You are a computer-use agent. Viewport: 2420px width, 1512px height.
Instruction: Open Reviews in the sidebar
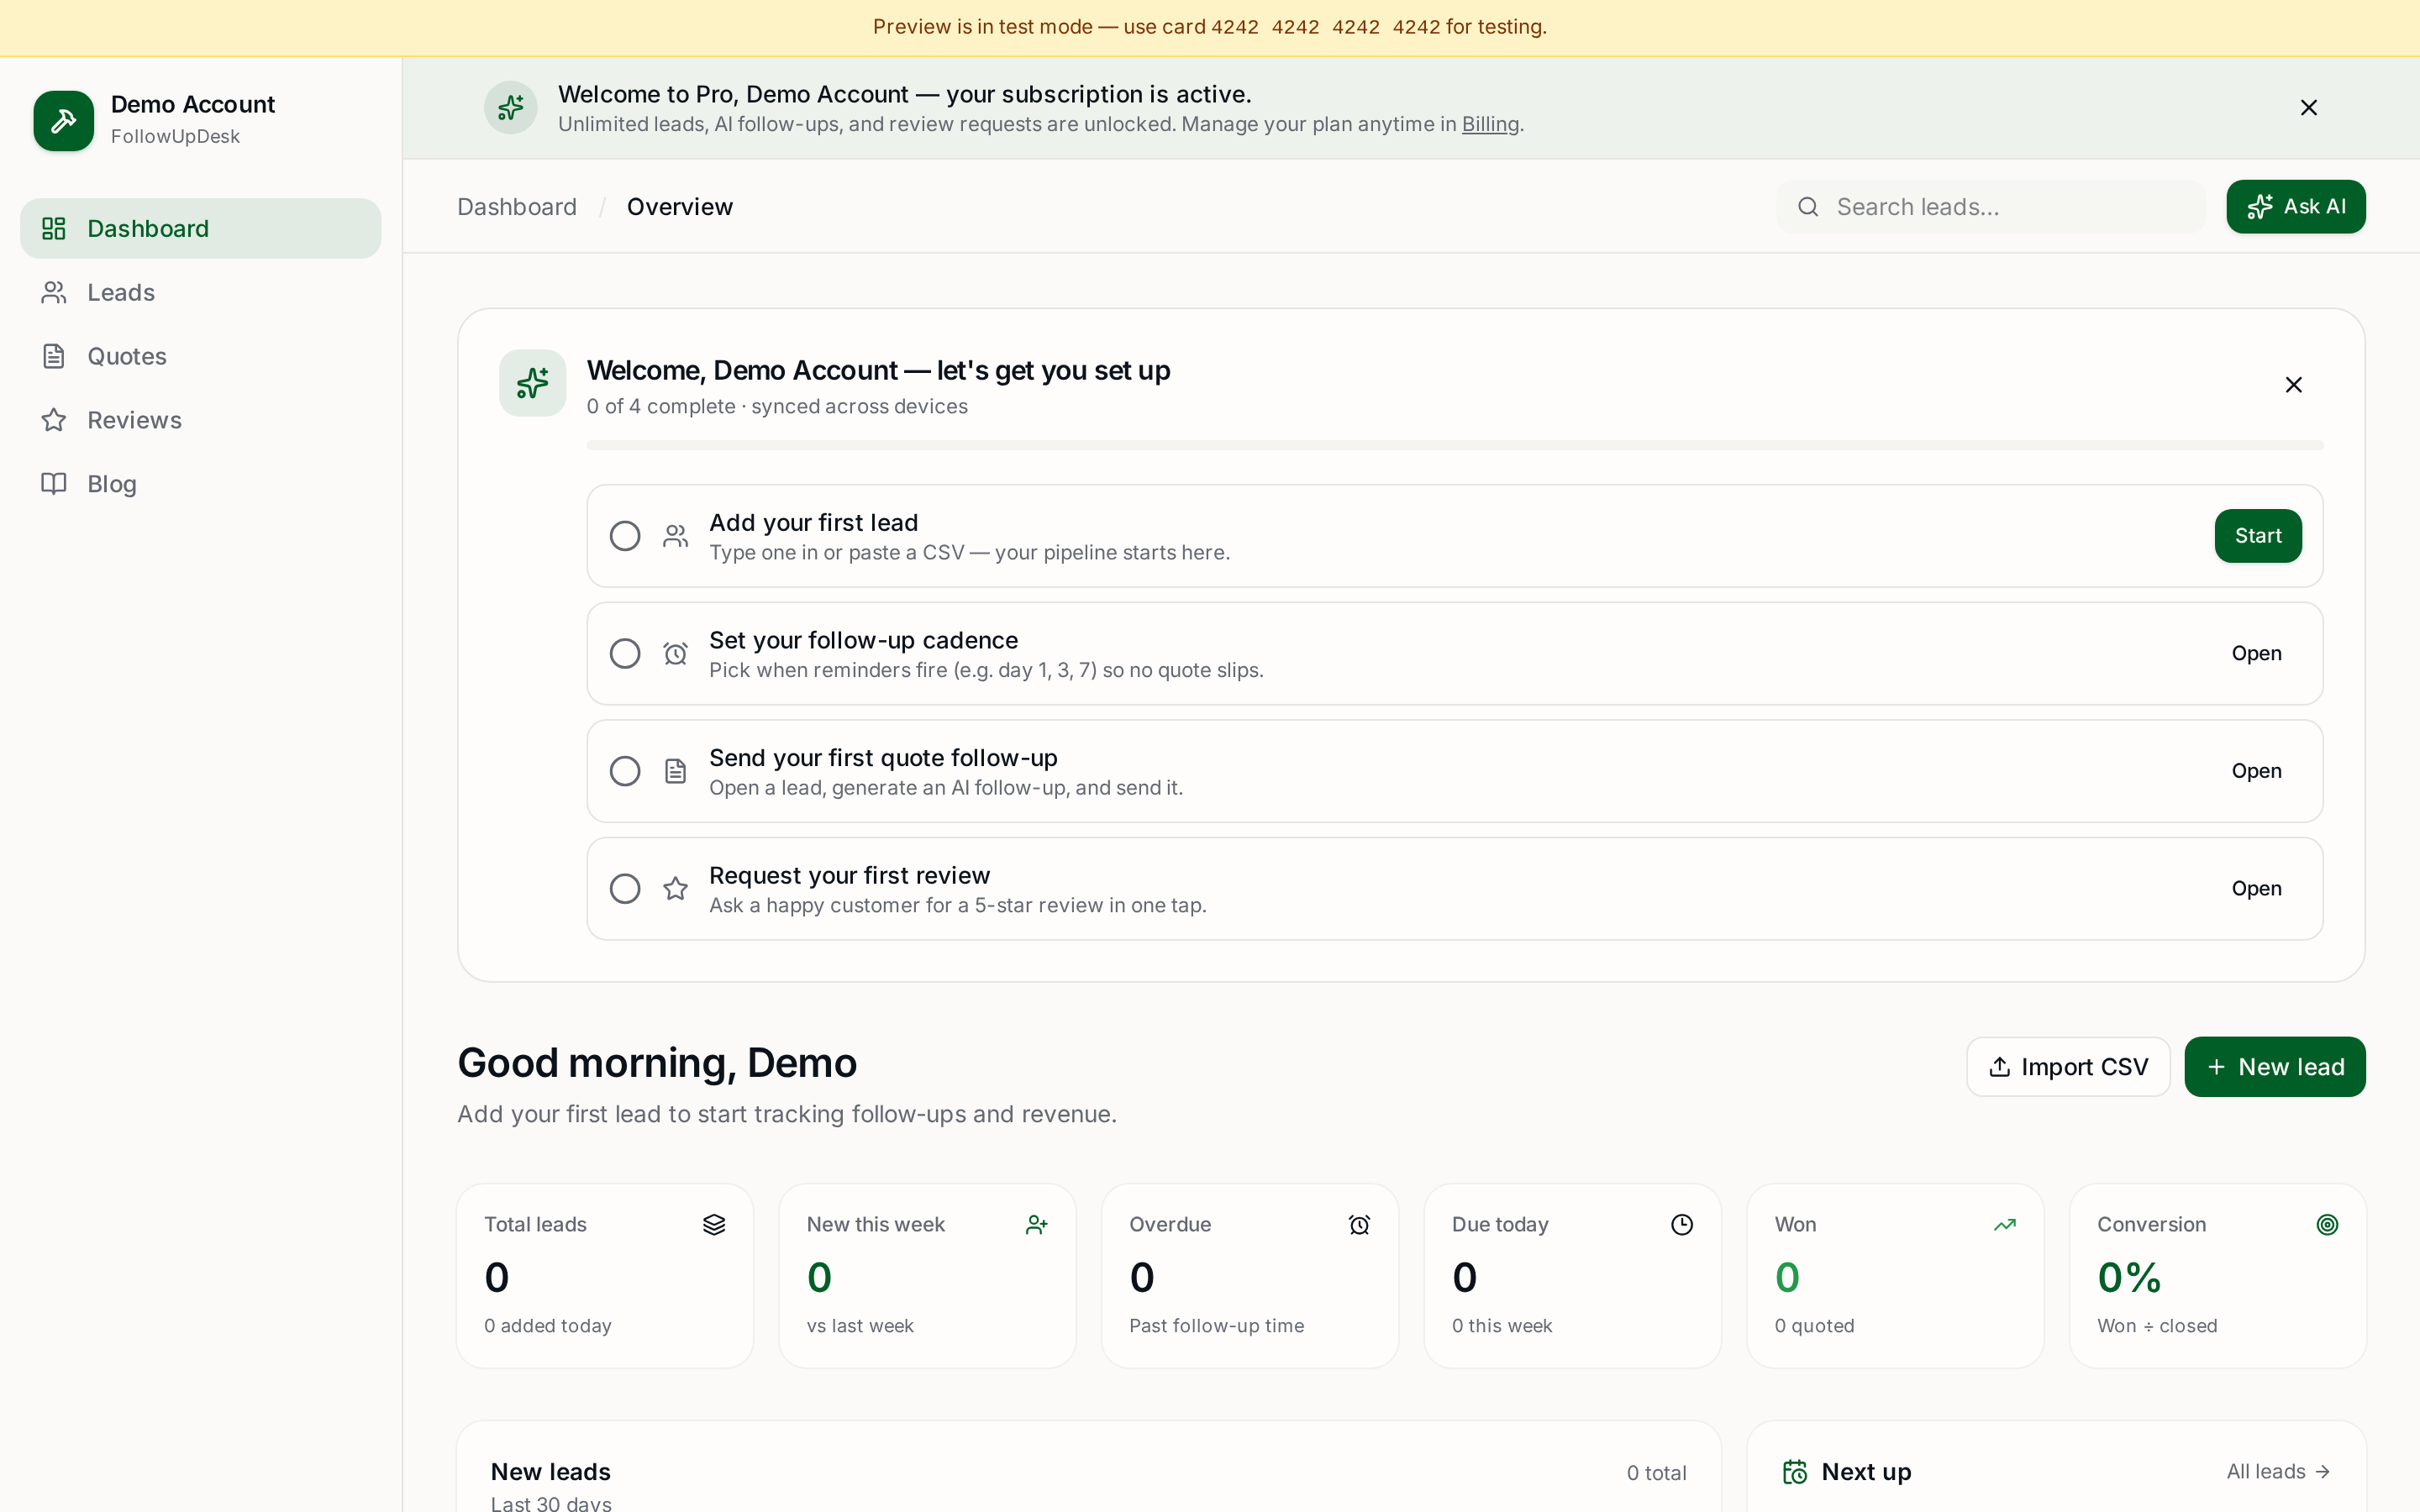(200, 420)
